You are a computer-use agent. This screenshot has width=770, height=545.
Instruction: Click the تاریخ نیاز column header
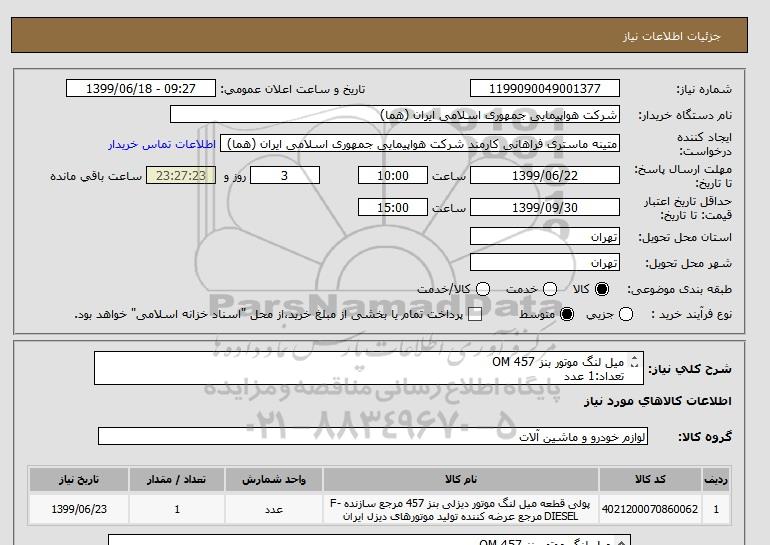coord(79,480)
